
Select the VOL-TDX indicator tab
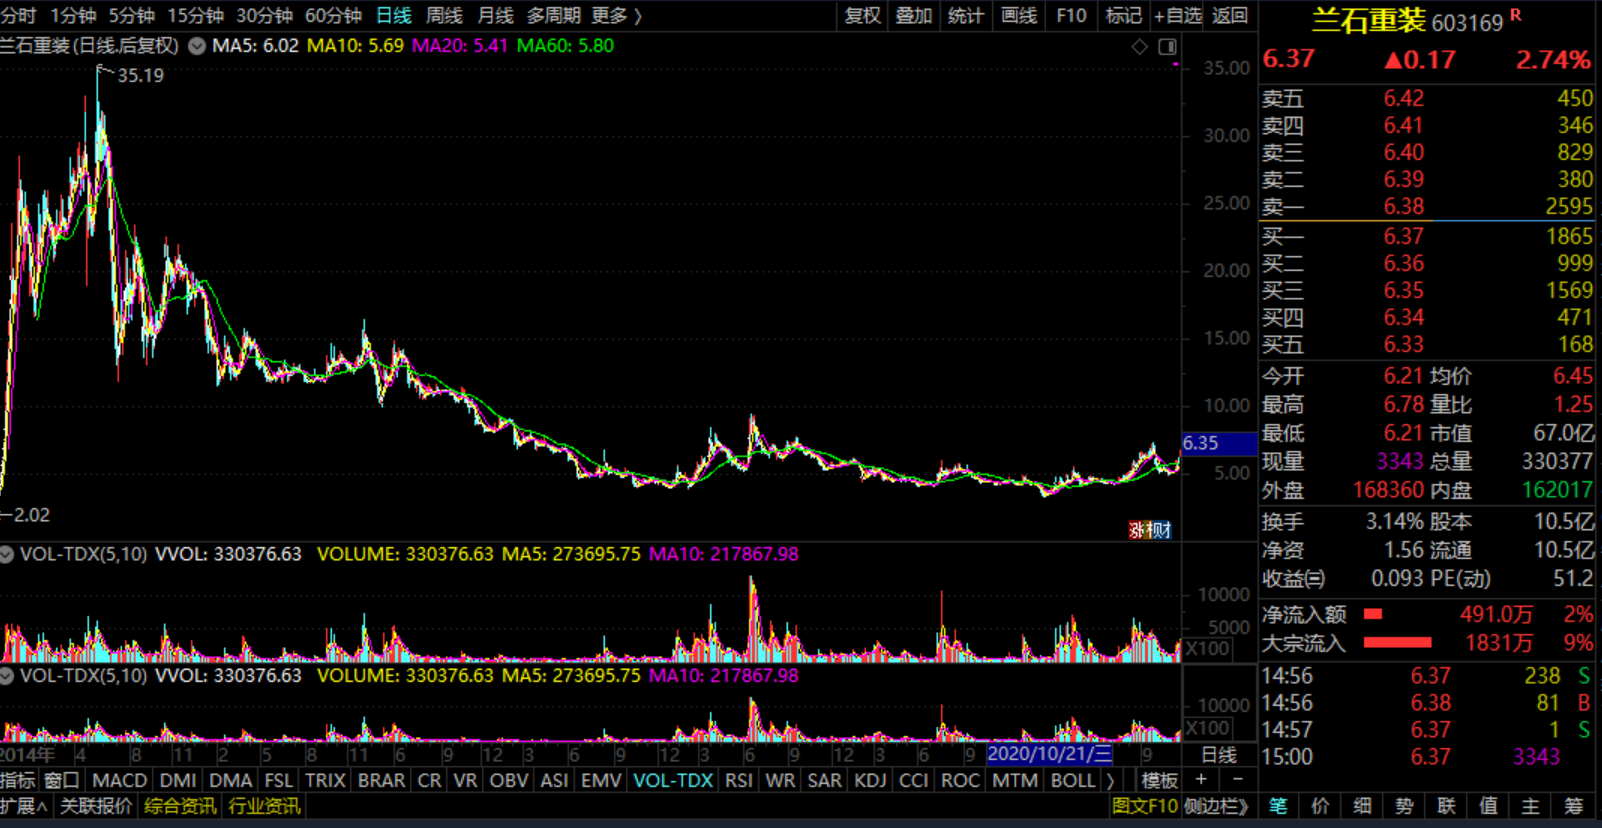pos(673,780)
